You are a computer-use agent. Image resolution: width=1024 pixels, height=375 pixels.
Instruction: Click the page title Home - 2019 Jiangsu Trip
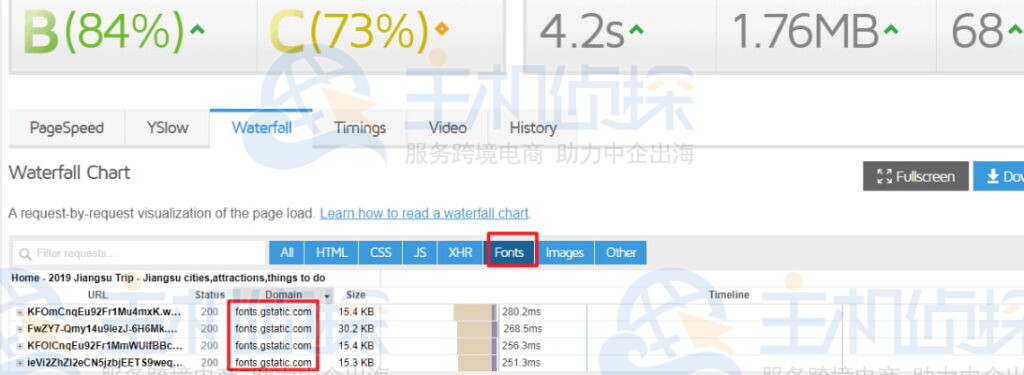(x=168, y=278)
